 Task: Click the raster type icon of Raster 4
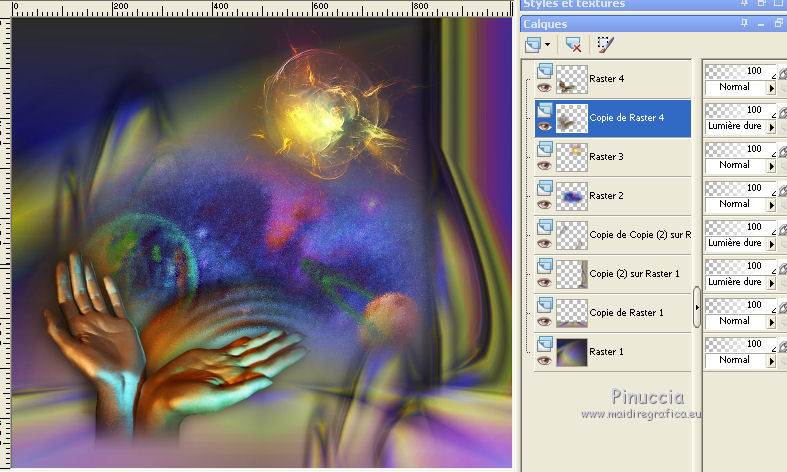pos(545,71)
